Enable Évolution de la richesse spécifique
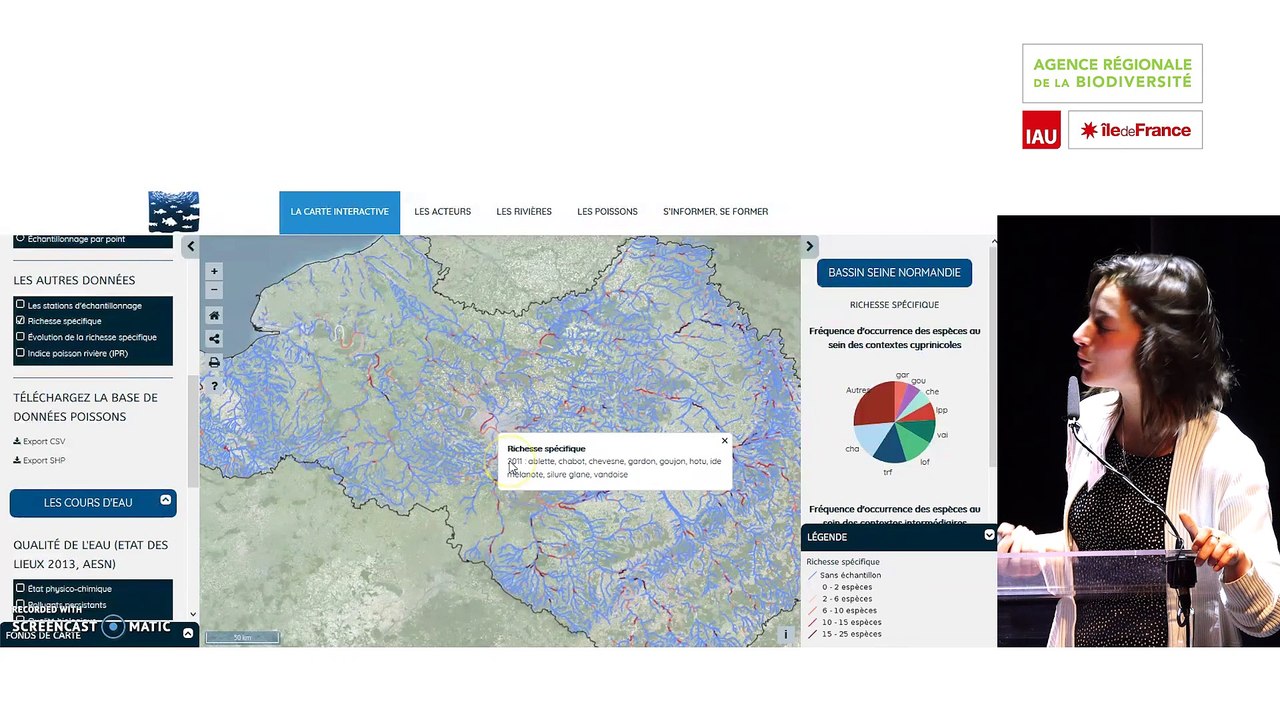Screen dimensions: 1280x720 [x=20, y=337]
